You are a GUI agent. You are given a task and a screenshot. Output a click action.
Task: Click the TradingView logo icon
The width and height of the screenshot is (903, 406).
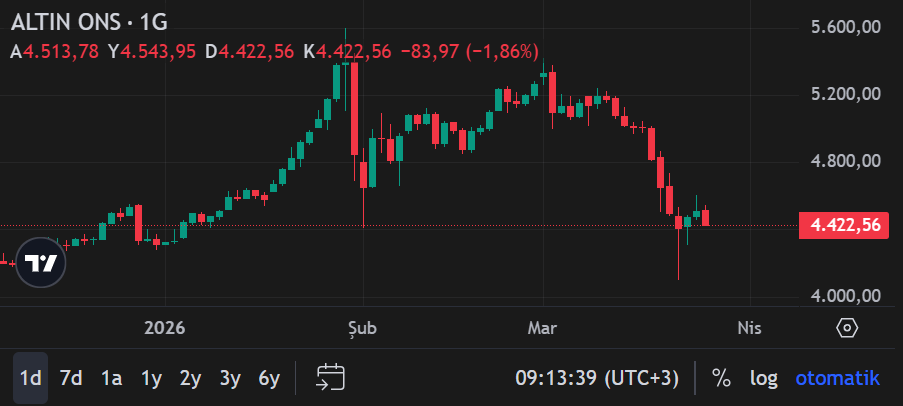pos(42,263)
